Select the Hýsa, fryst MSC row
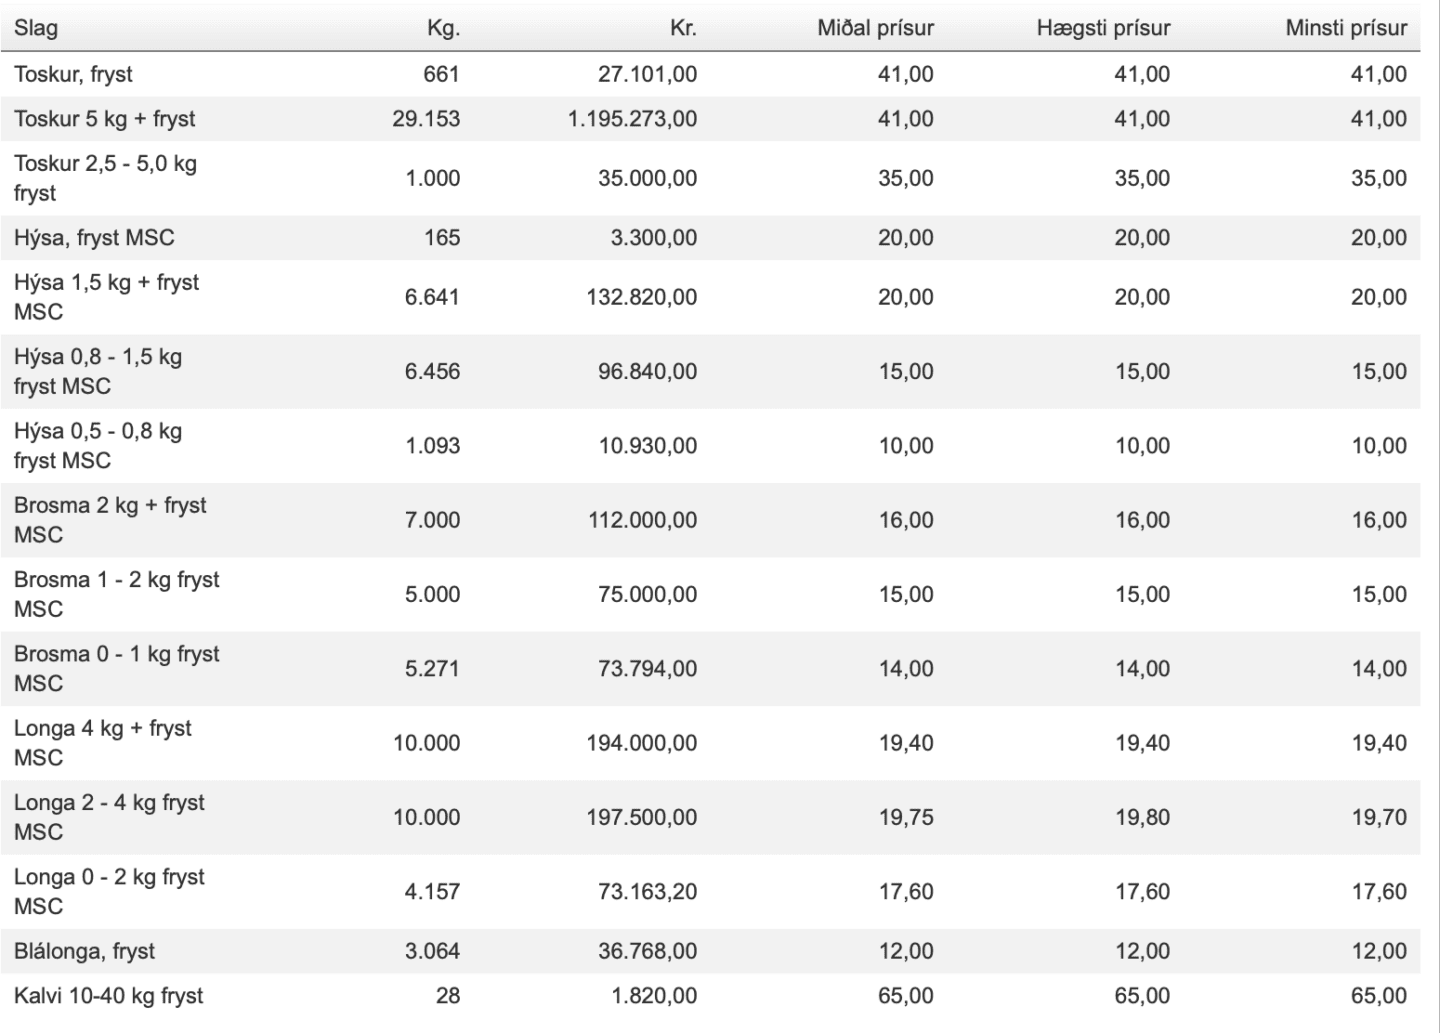Image resolution: width=1440 pixels, height=1033 pixels. pyautogui.click(x=710, y=238)
